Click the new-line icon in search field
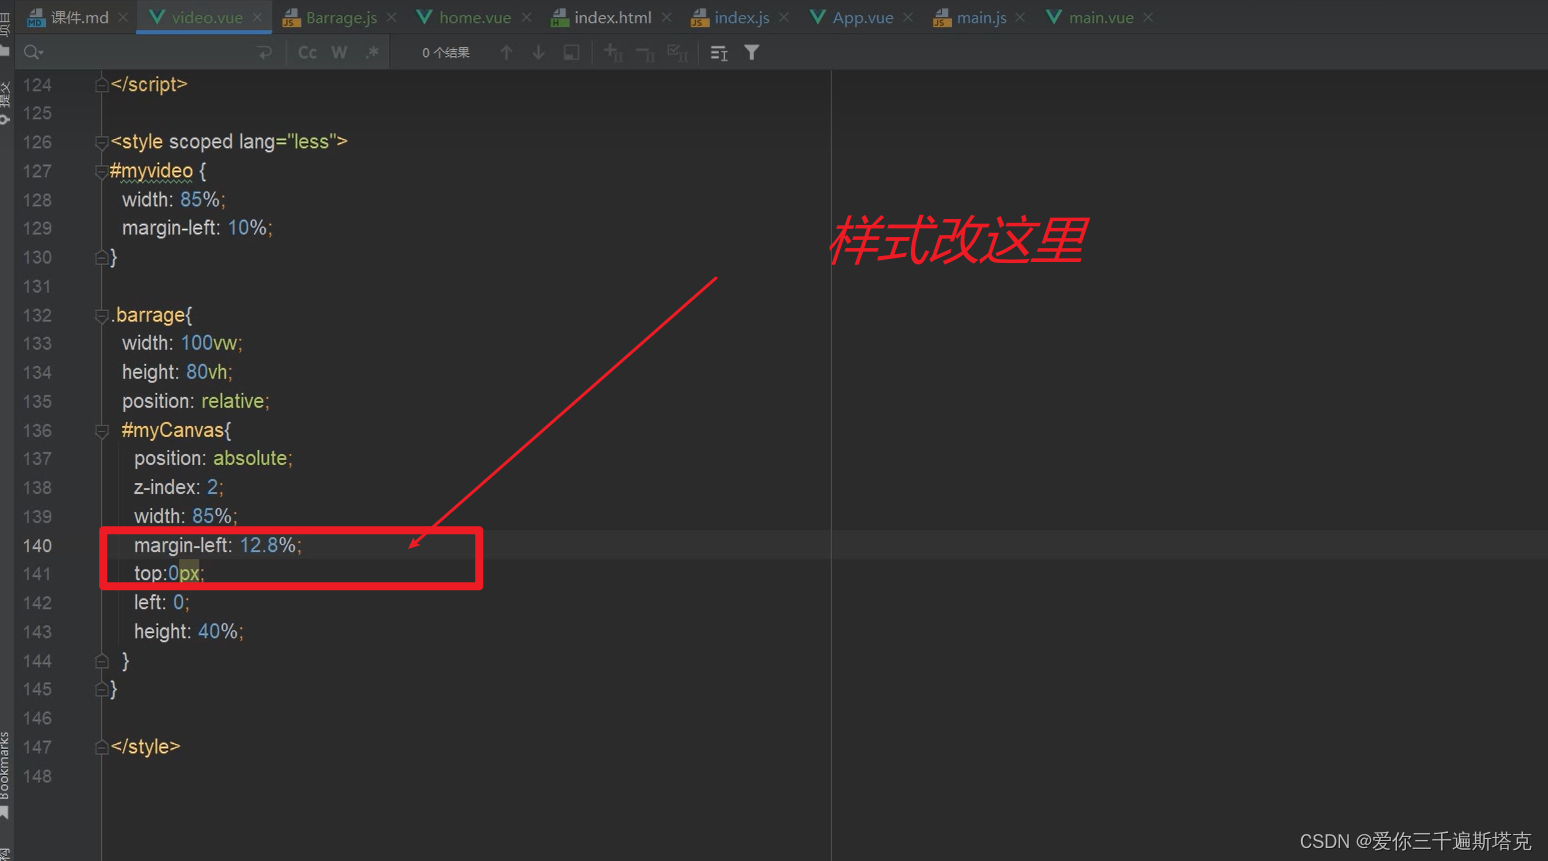 click(264, 52)
